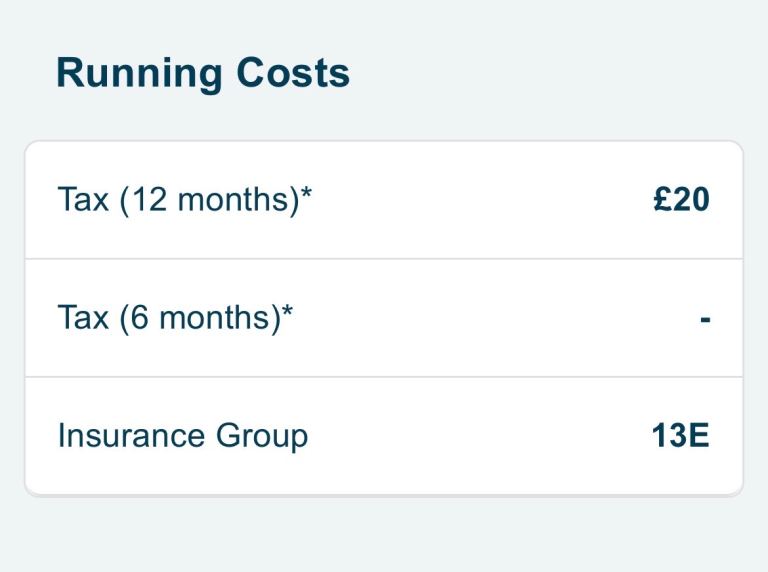Click "Tax" in the 12 months row

(83, 200)
